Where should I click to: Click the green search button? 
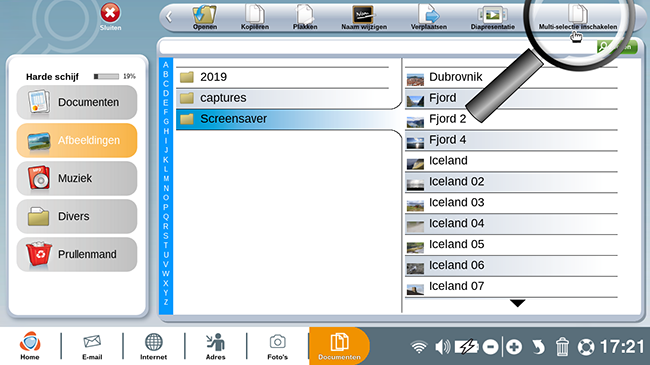617,46
